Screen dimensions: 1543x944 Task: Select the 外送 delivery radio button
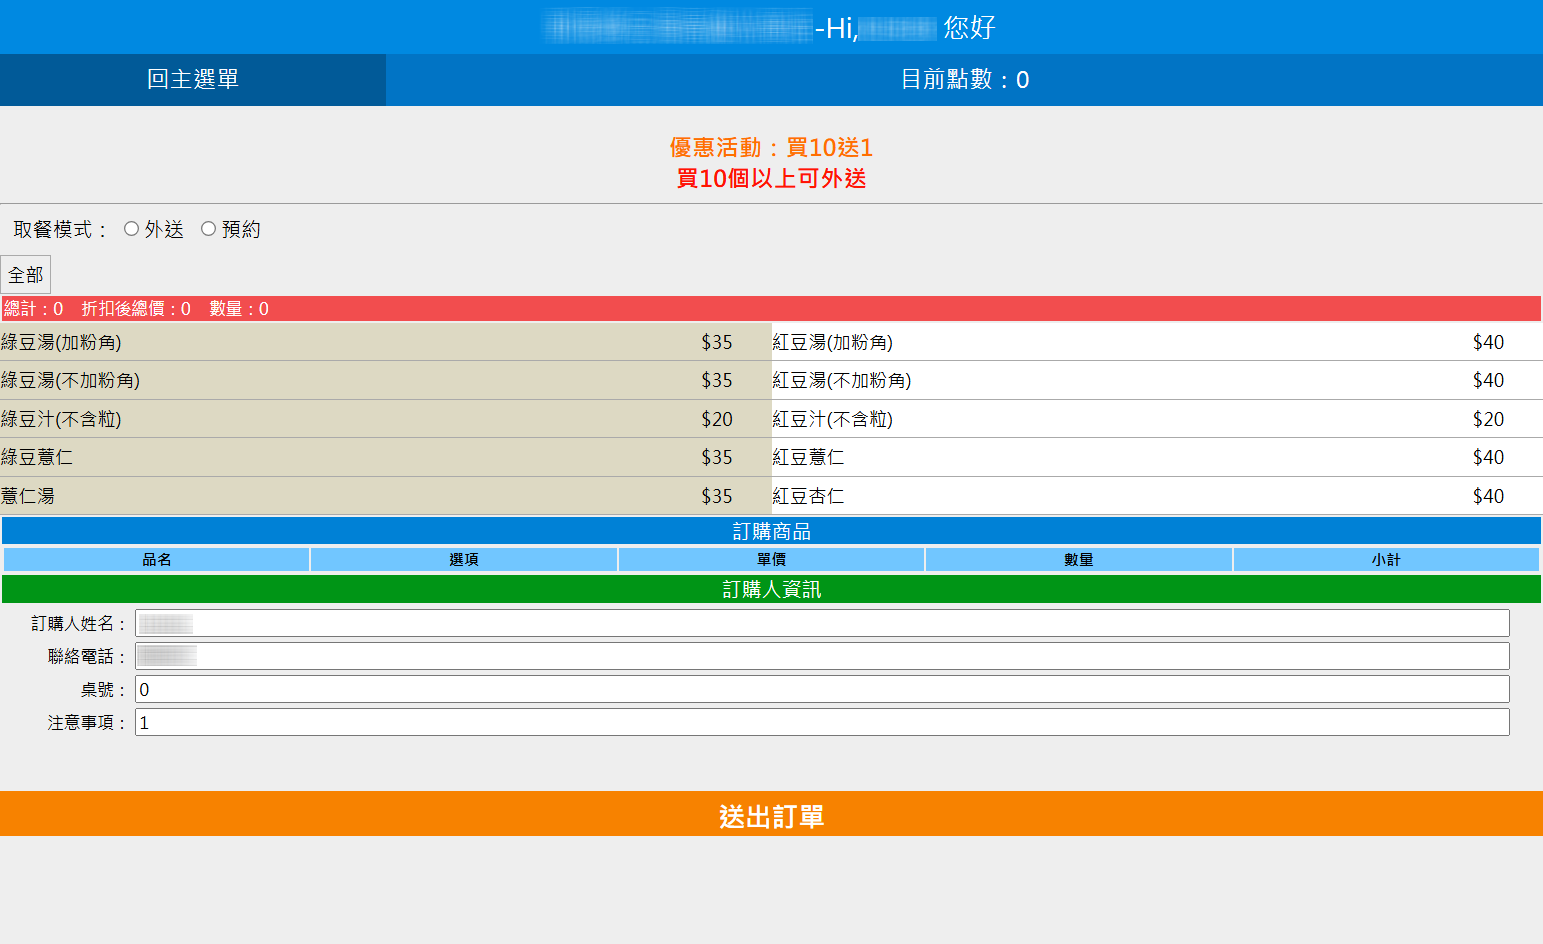pos(131,229)
